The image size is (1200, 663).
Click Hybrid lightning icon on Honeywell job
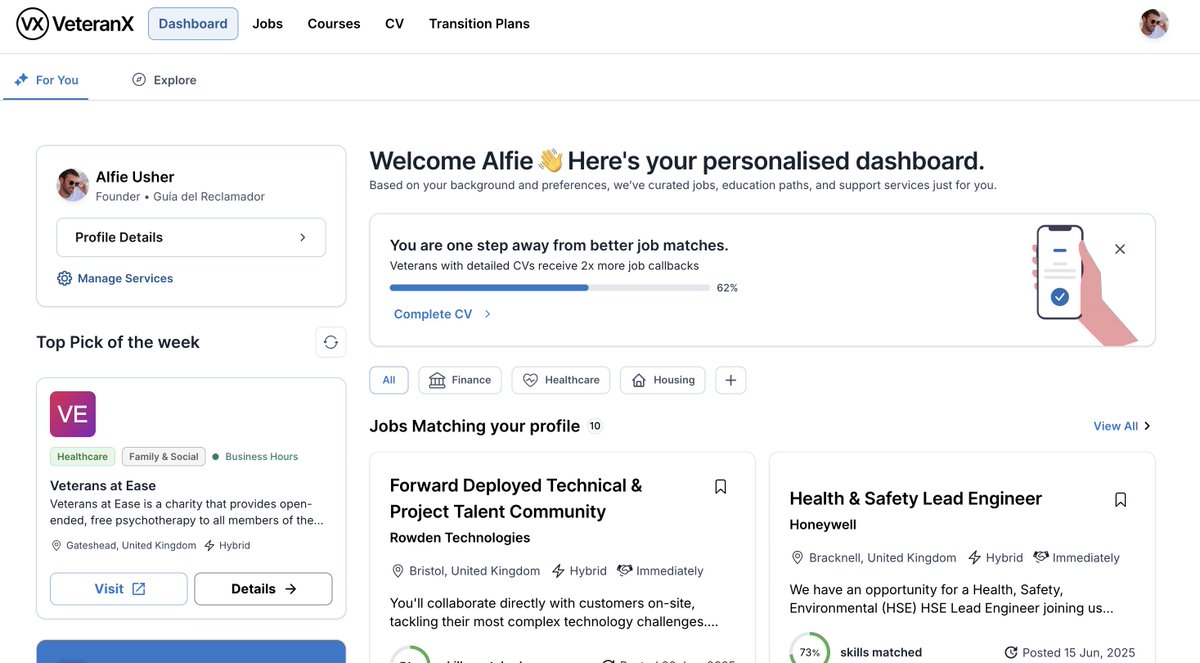point(975,558)
